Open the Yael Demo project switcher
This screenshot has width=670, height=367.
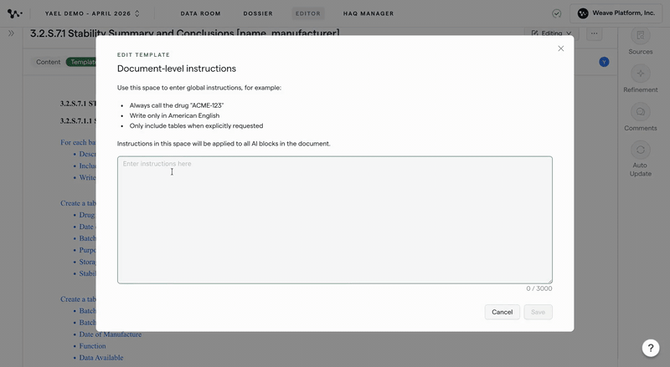92,14
